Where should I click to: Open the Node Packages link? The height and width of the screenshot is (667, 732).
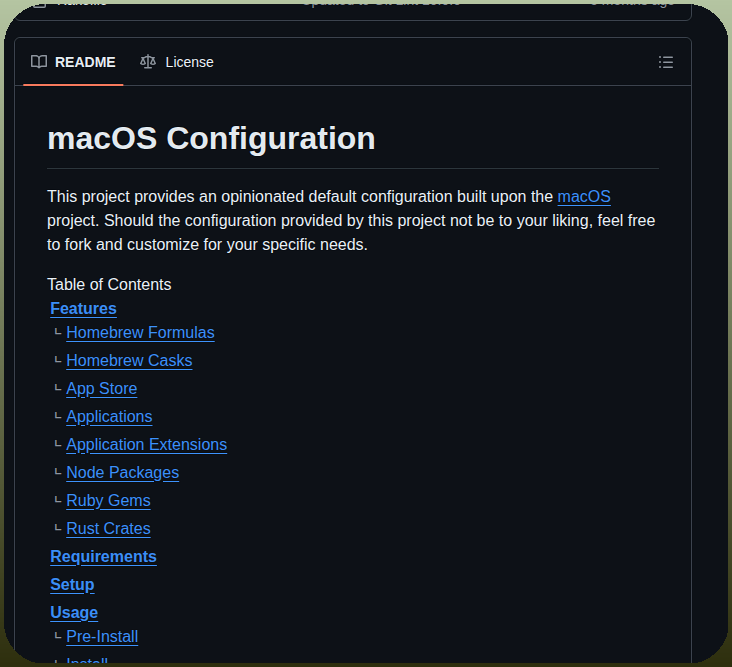click(x=123, y=472)
